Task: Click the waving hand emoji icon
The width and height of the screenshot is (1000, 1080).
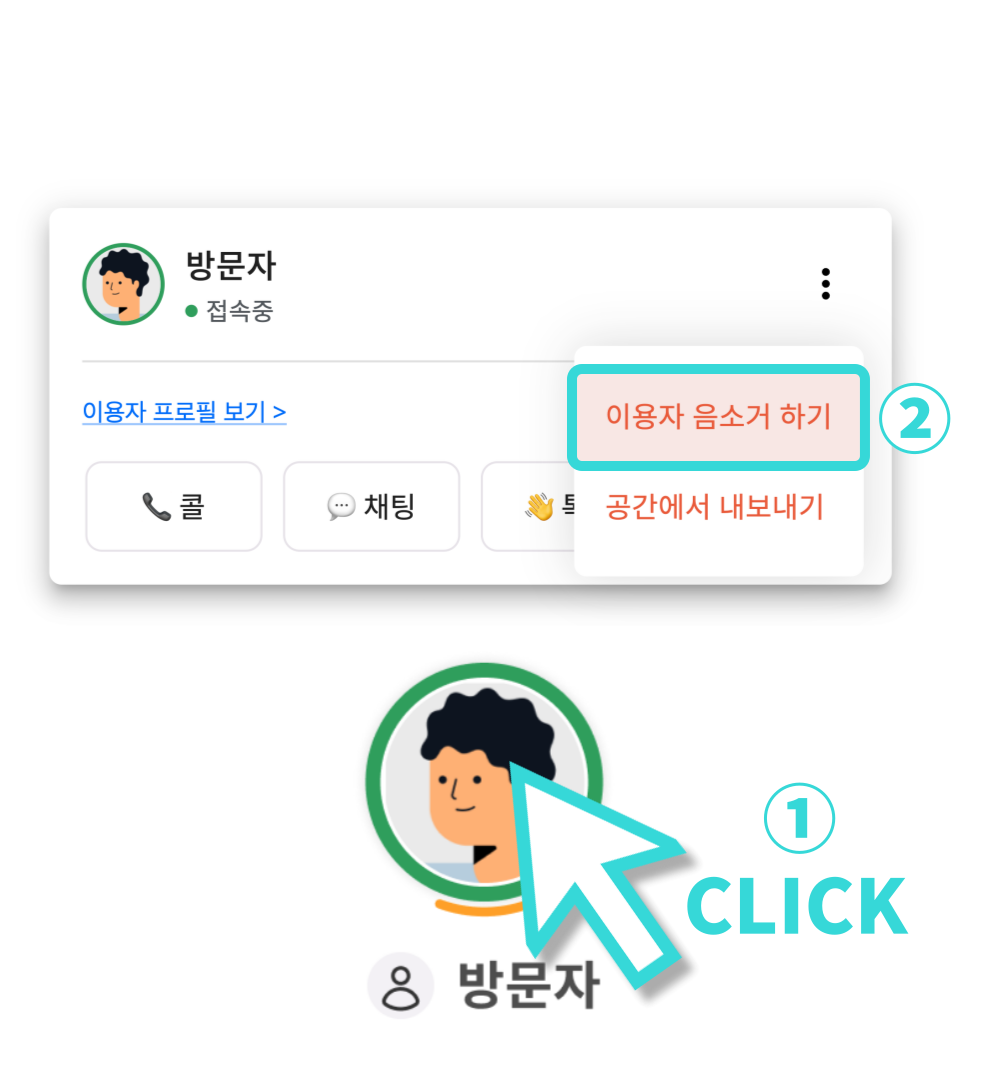Action: 539,507
